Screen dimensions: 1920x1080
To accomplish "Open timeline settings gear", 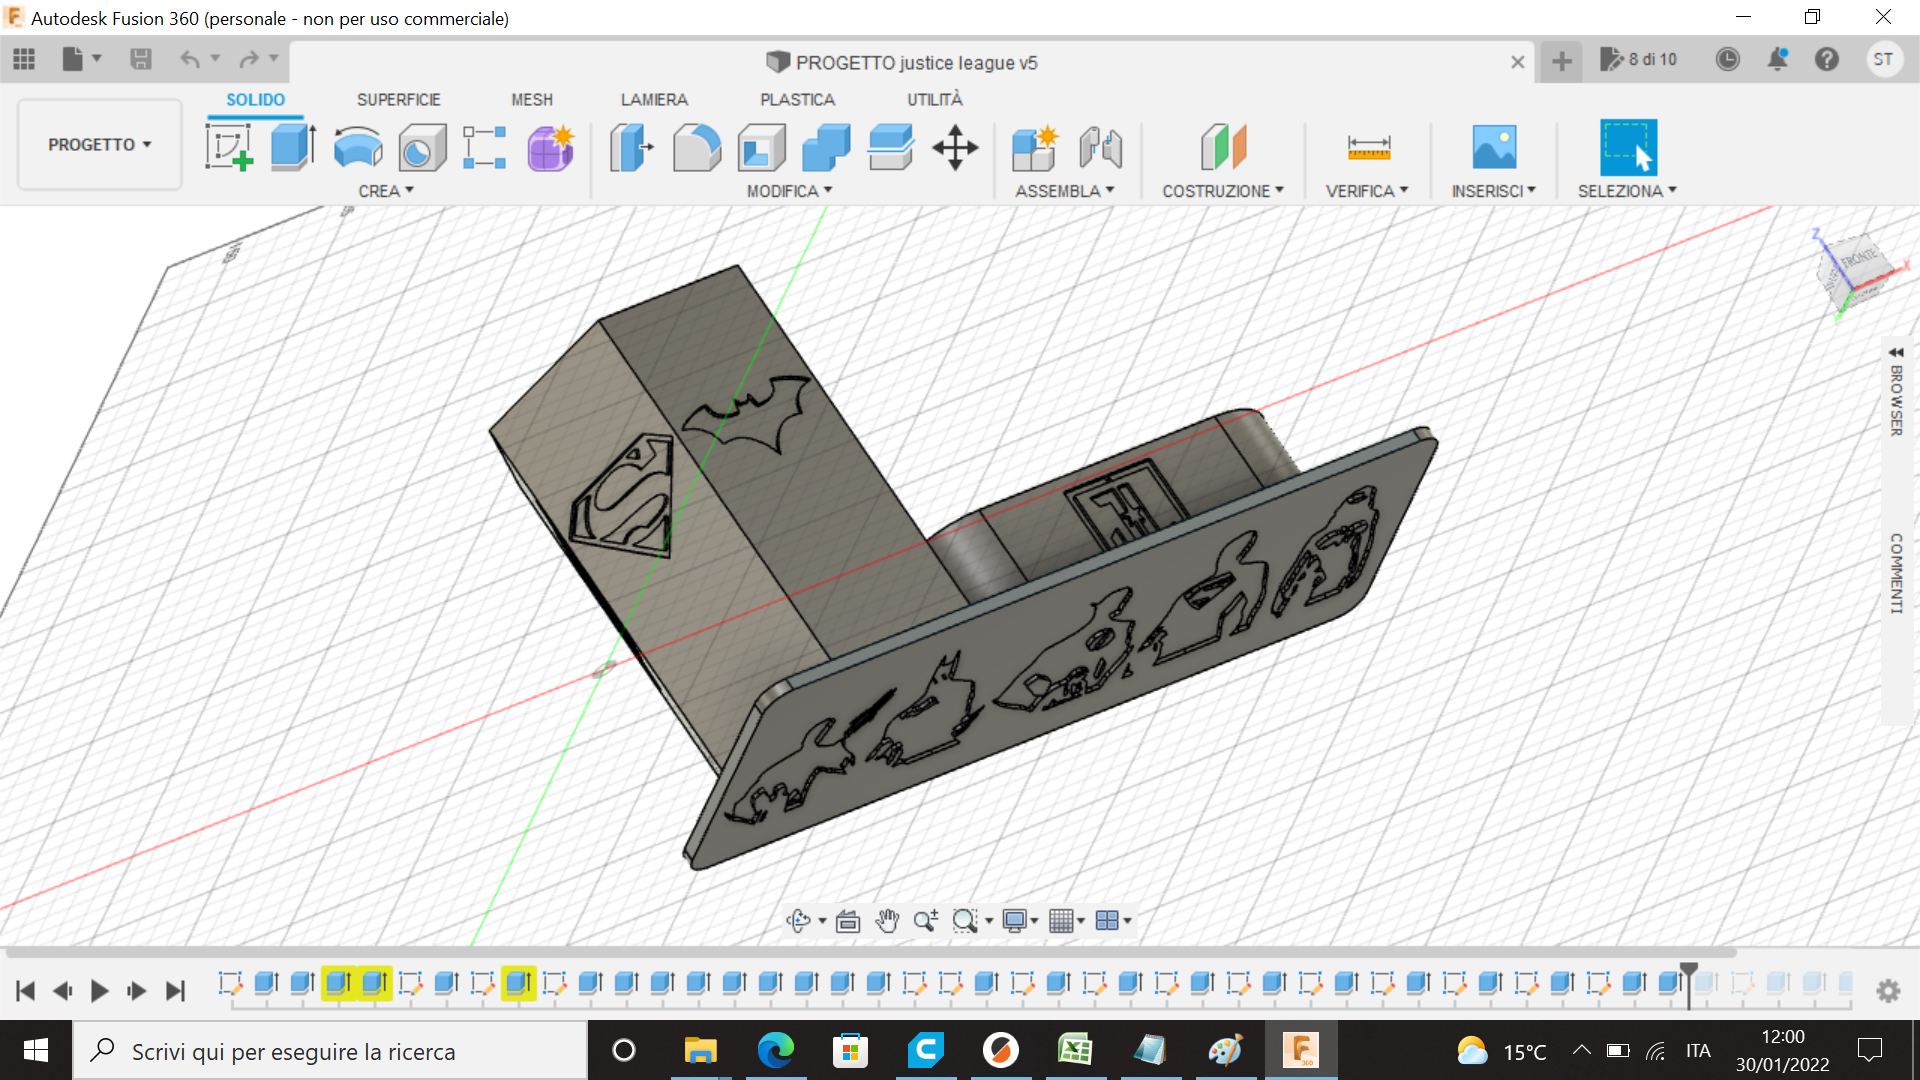I will (1888, 990).
